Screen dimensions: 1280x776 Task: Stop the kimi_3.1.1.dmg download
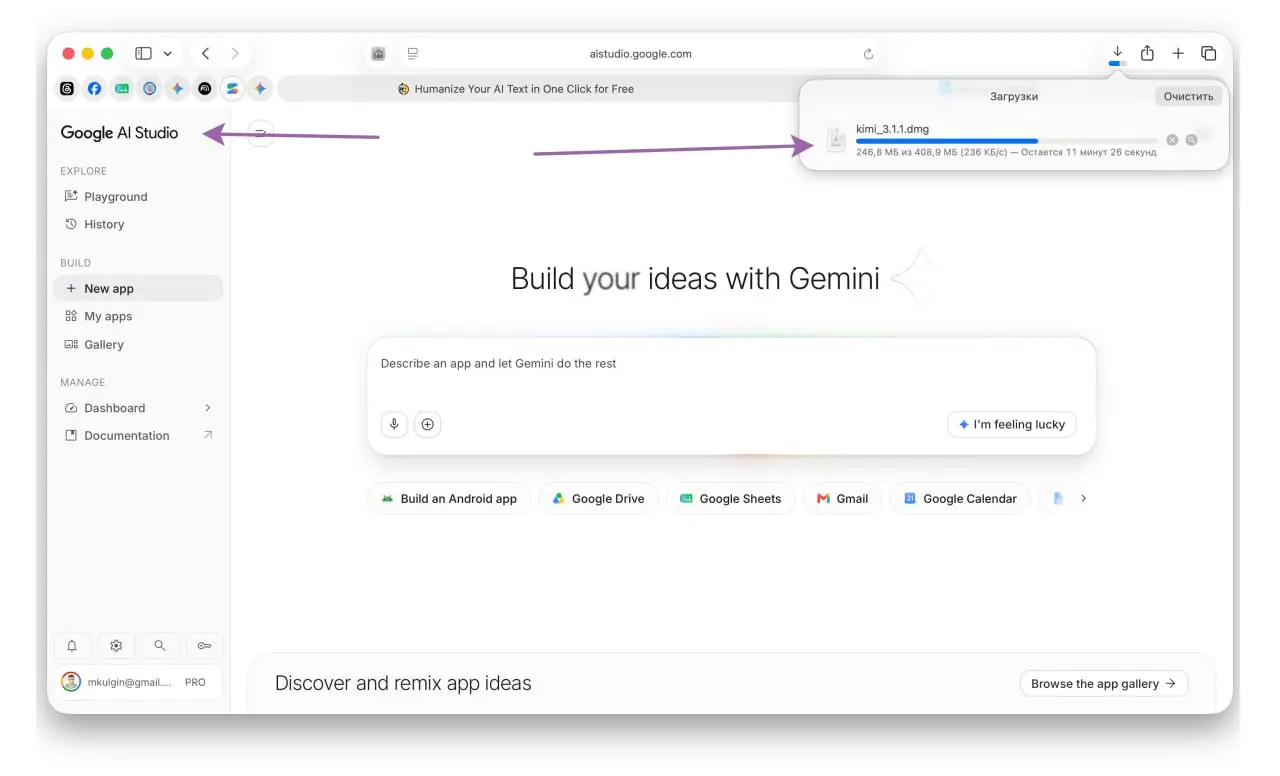pyautogui.click(x=1172, y=140)
